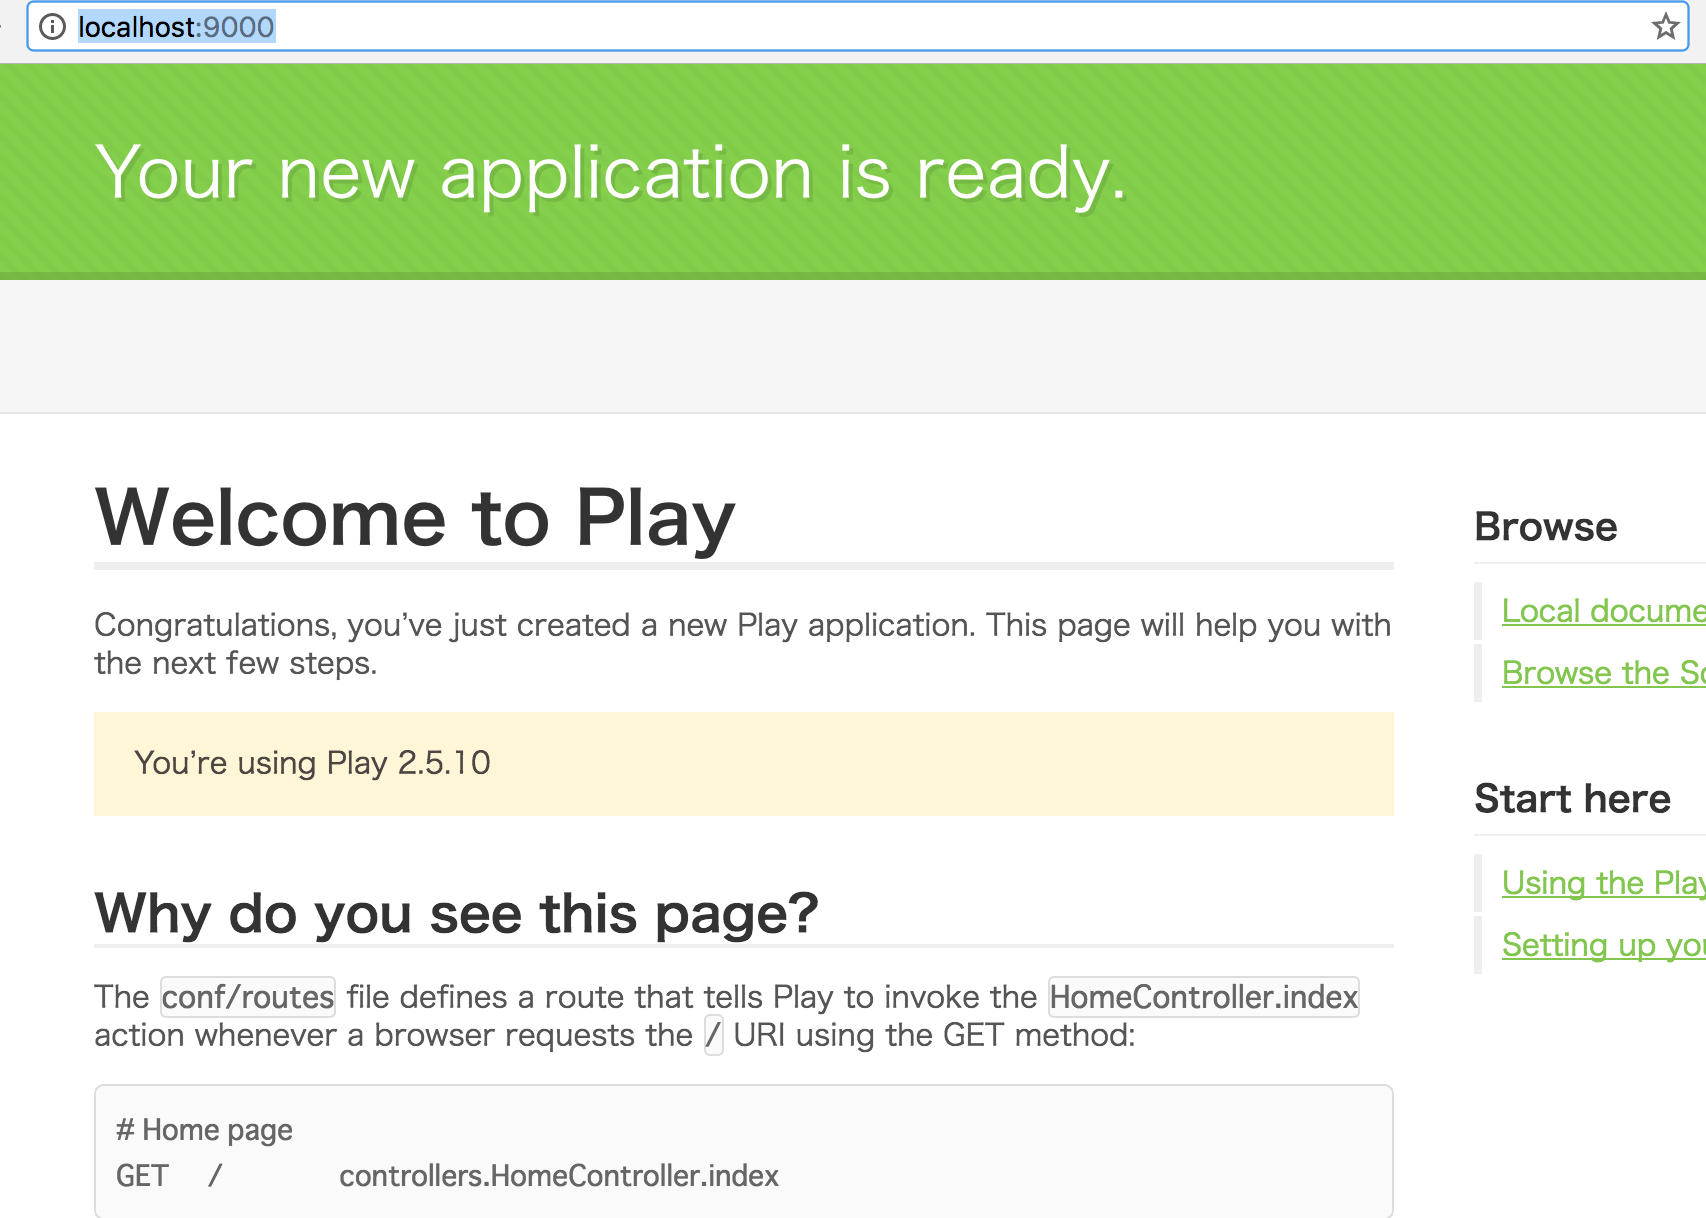Select the localhost:9000 address bar field
Image resolution: width=1706 pixels, height=1218 pixels.
click(857, 27)
